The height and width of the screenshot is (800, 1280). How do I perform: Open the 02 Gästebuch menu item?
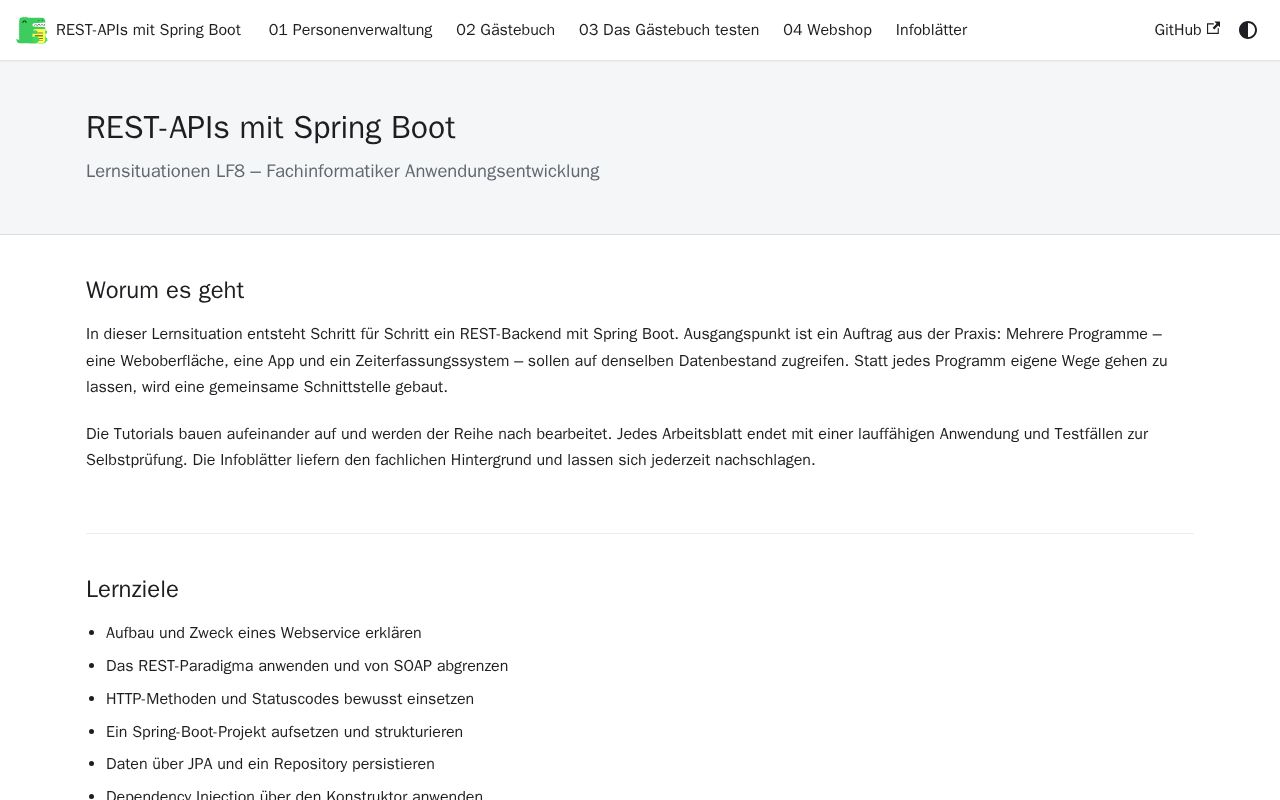pyautogui.click(x=505, y=30)
